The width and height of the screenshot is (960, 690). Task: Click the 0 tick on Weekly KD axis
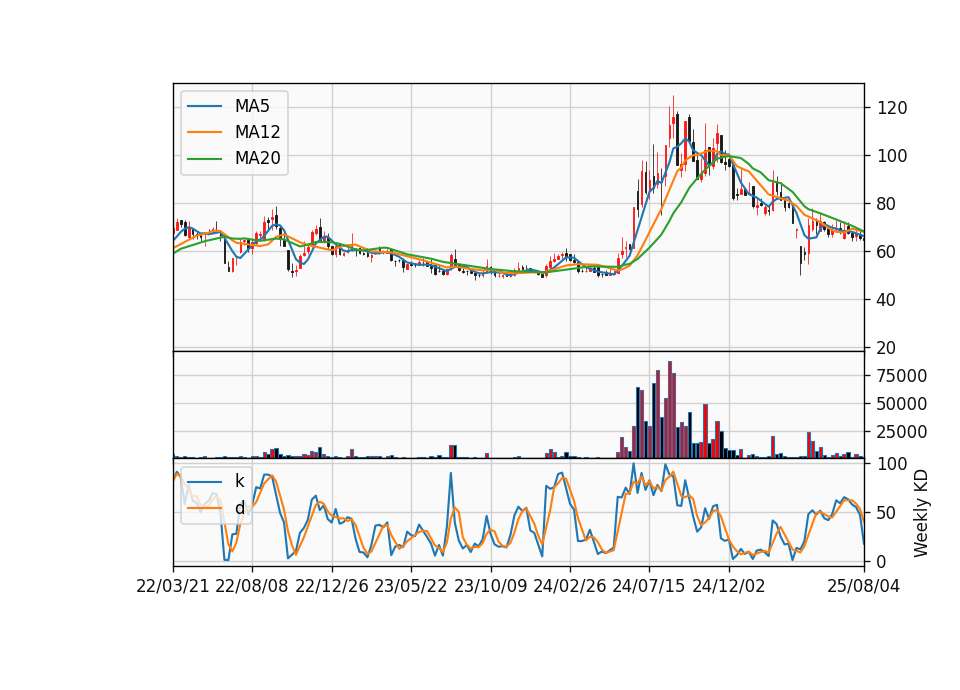tap(882, 561)
